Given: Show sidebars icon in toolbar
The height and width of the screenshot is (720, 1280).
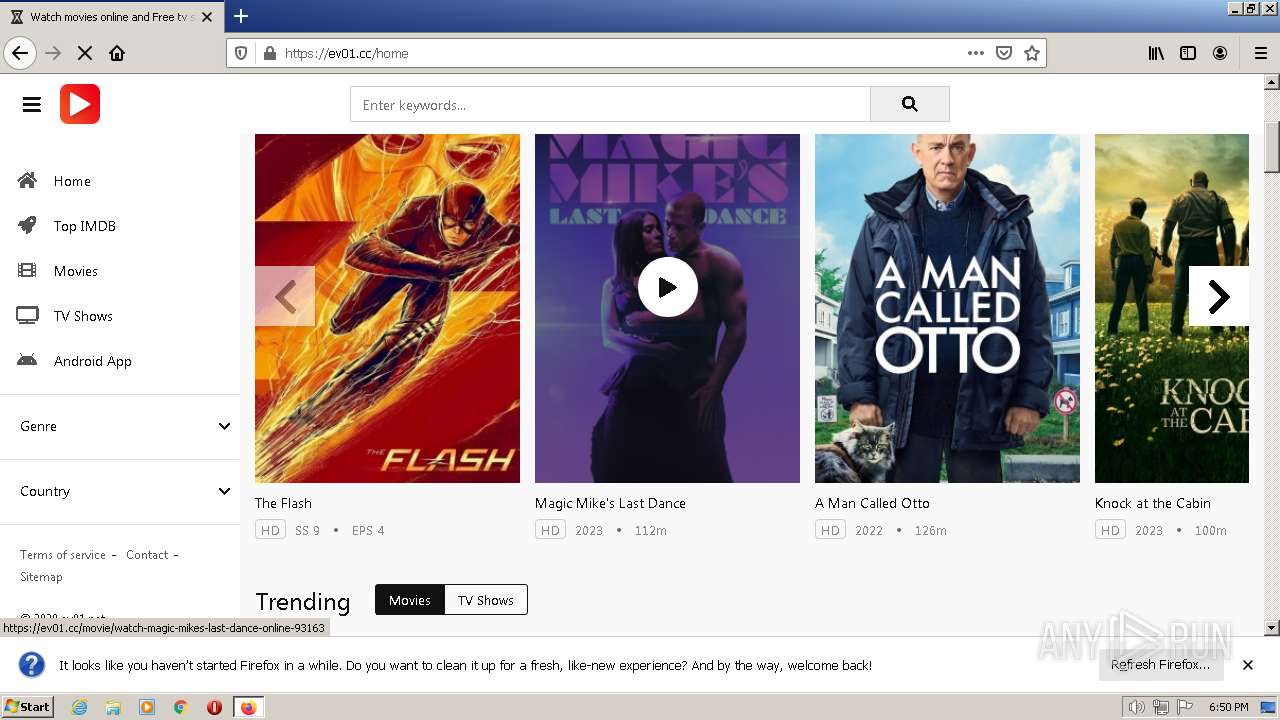Looking at the screenshot, I should click(x=1188, y=53).
